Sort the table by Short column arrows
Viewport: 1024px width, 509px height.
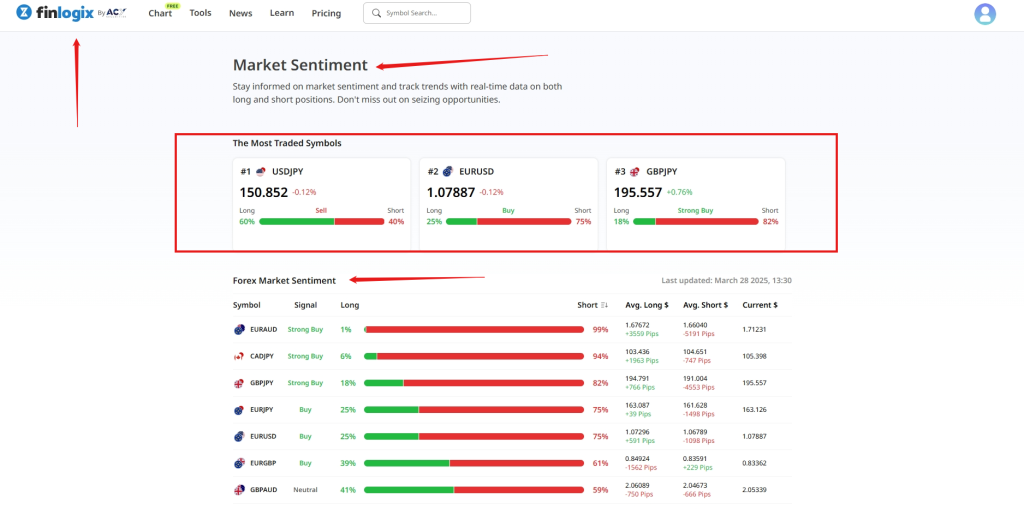(604, 305)
